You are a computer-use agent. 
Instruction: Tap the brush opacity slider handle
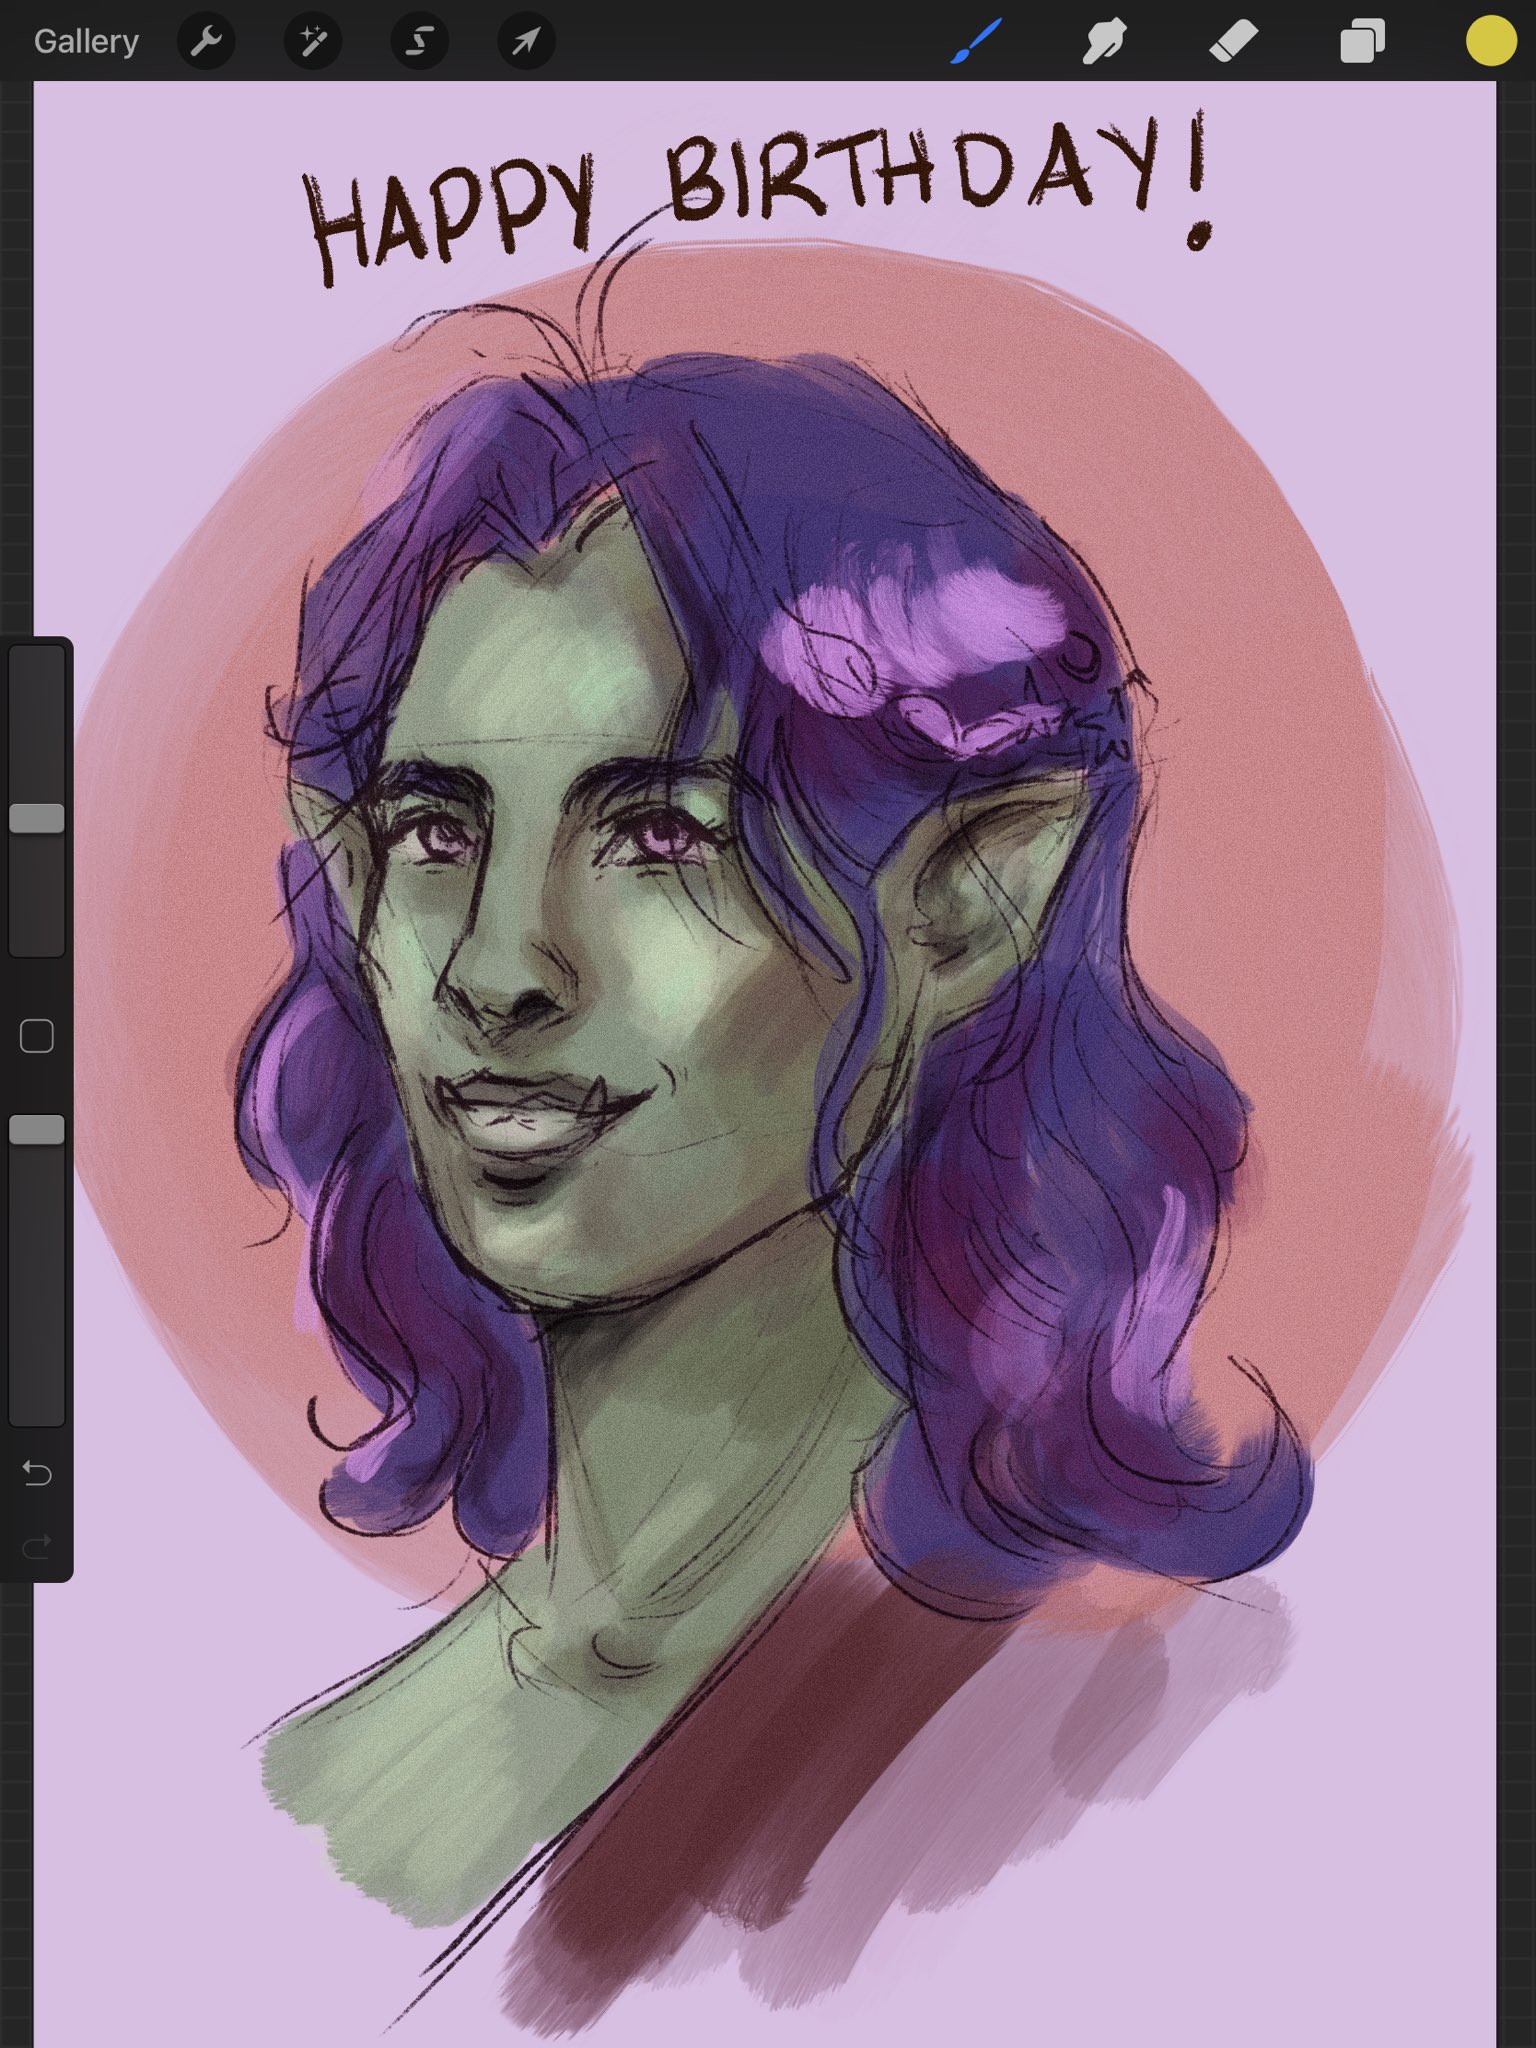click(37, 1130)
